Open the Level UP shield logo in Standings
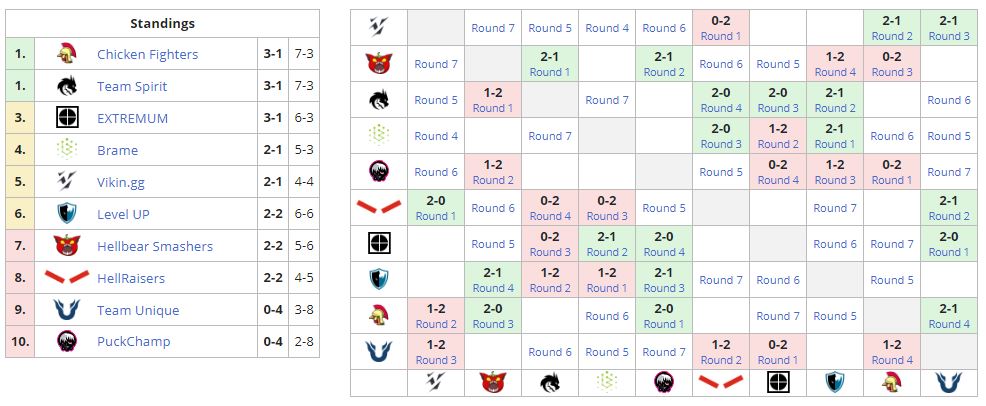 (67, 214)
